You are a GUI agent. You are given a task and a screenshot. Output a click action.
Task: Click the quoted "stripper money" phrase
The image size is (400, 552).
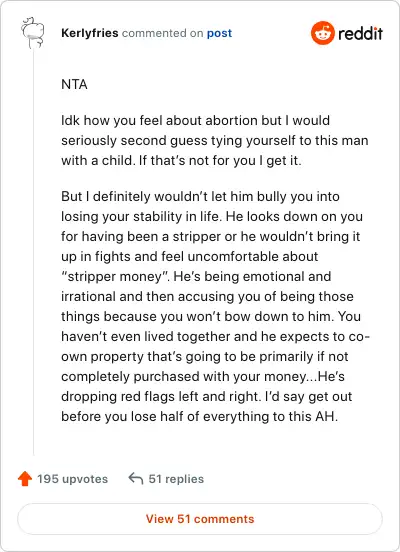[x=115, y=276]
